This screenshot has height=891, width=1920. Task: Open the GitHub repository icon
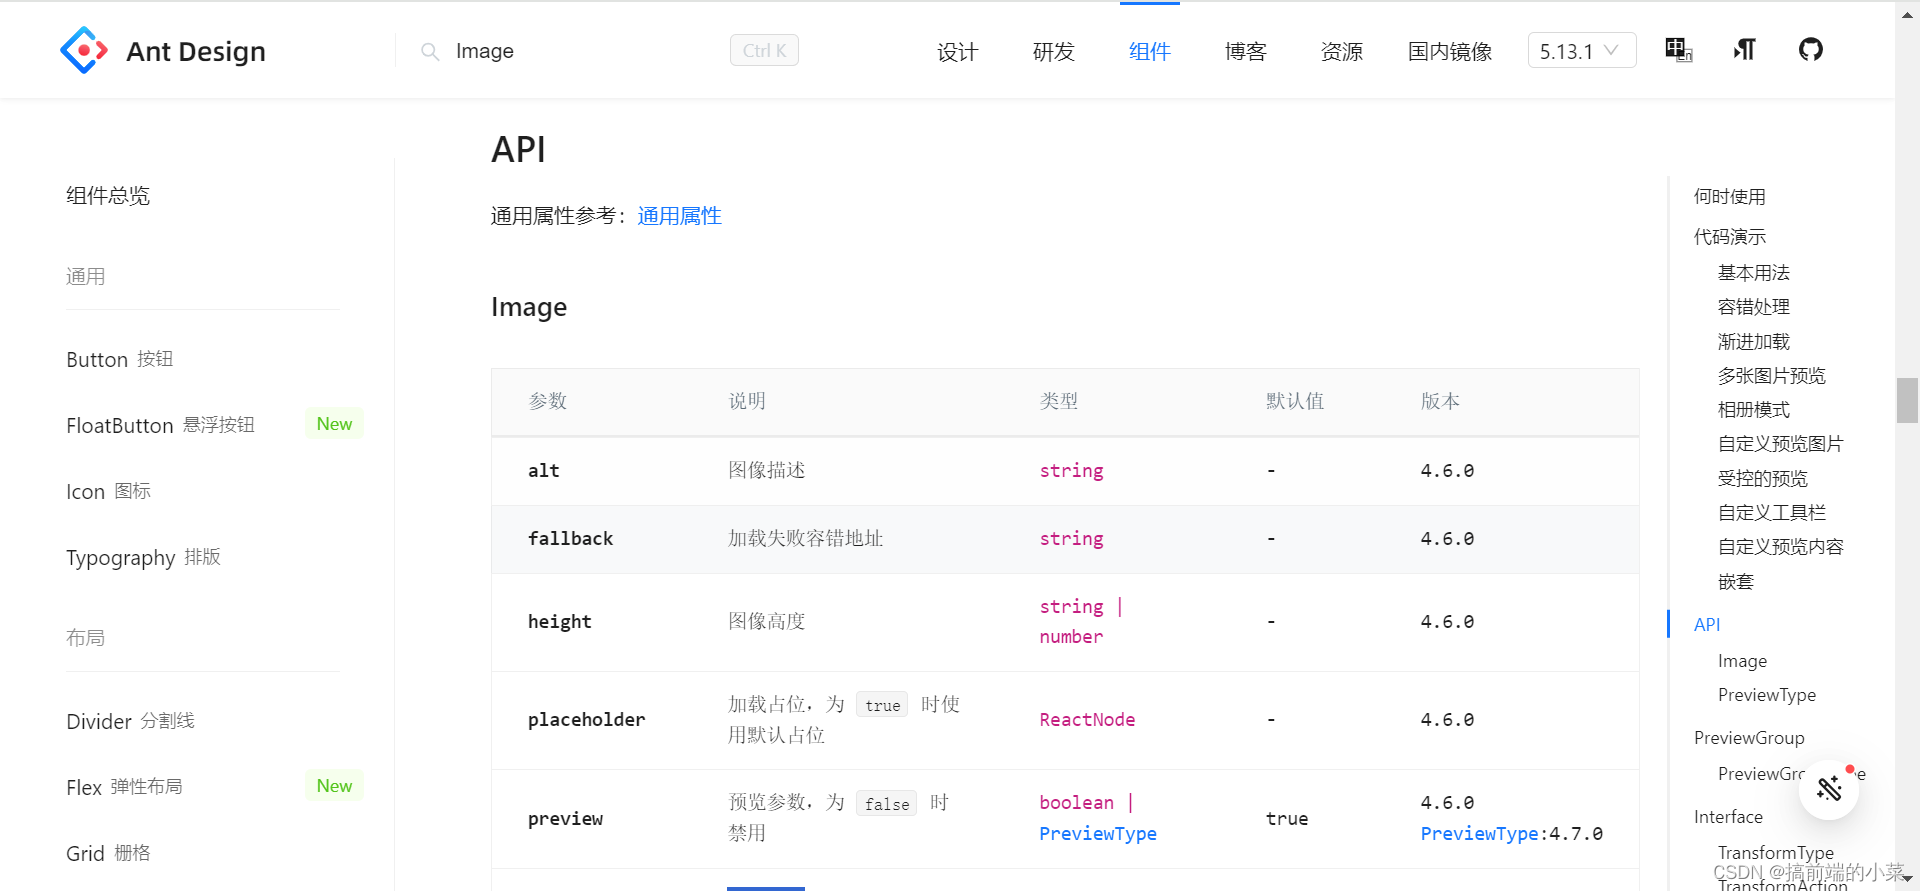1811,49
